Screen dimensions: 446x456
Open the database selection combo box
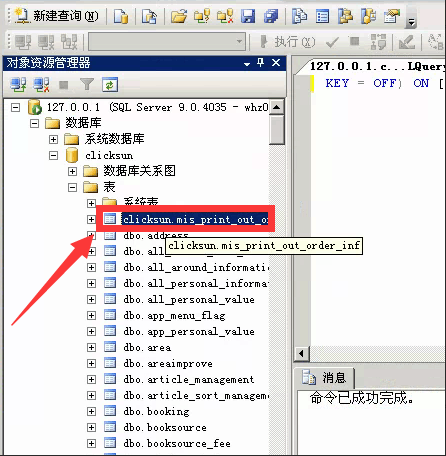coord(167,42)
